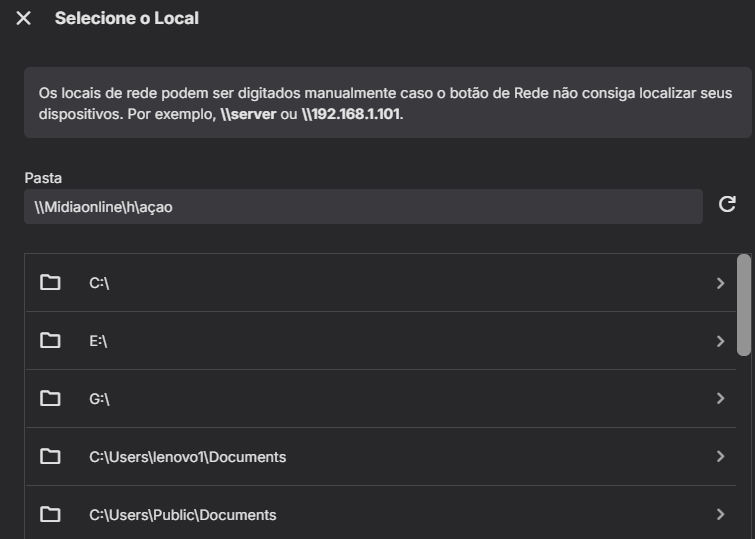Select the C:\ drive entry
Screen dimensions: 755x539
(99, 283)
